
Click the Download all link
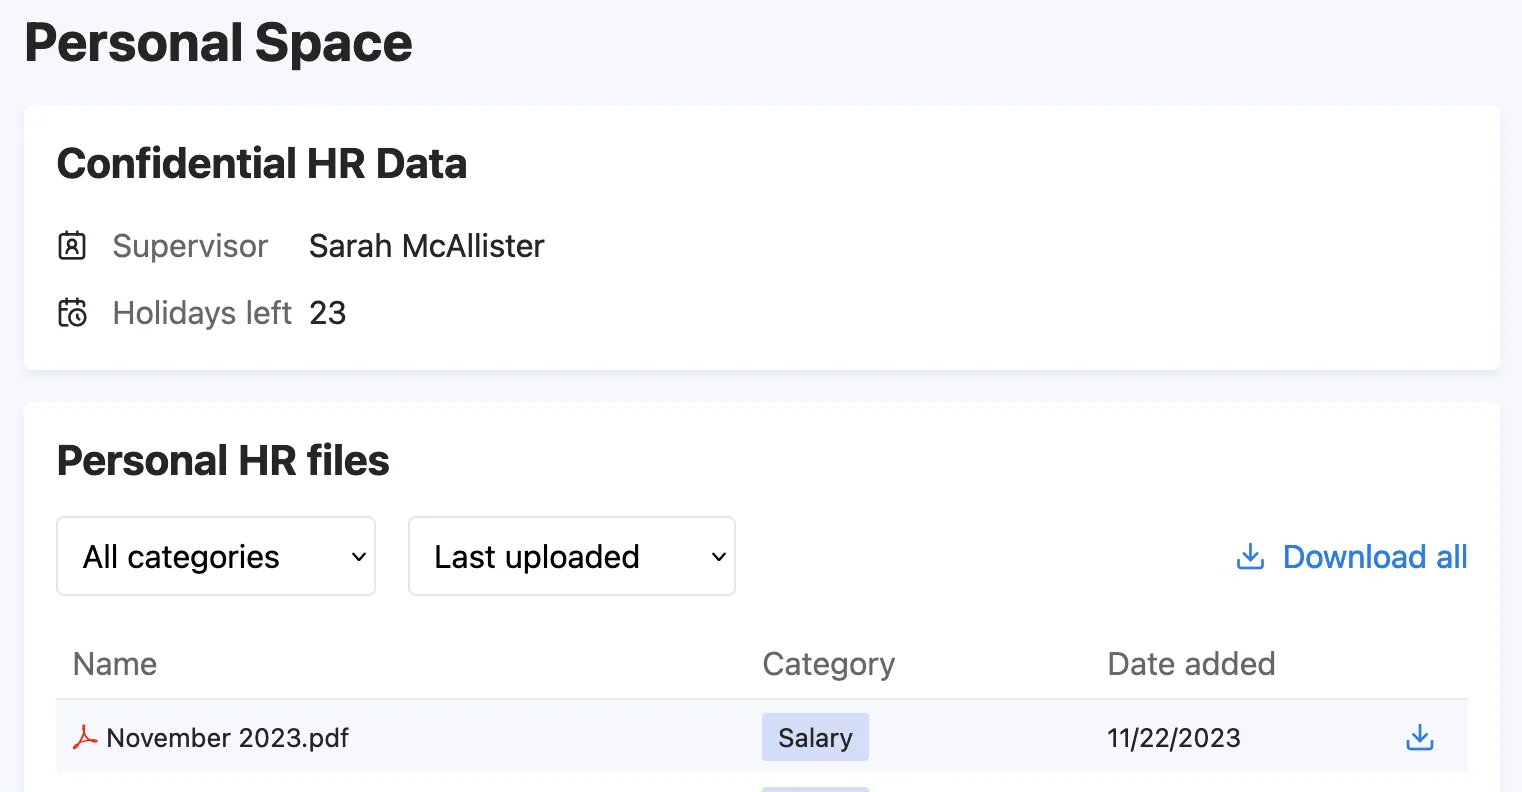pyautogui.click(x=1375, y=557)
